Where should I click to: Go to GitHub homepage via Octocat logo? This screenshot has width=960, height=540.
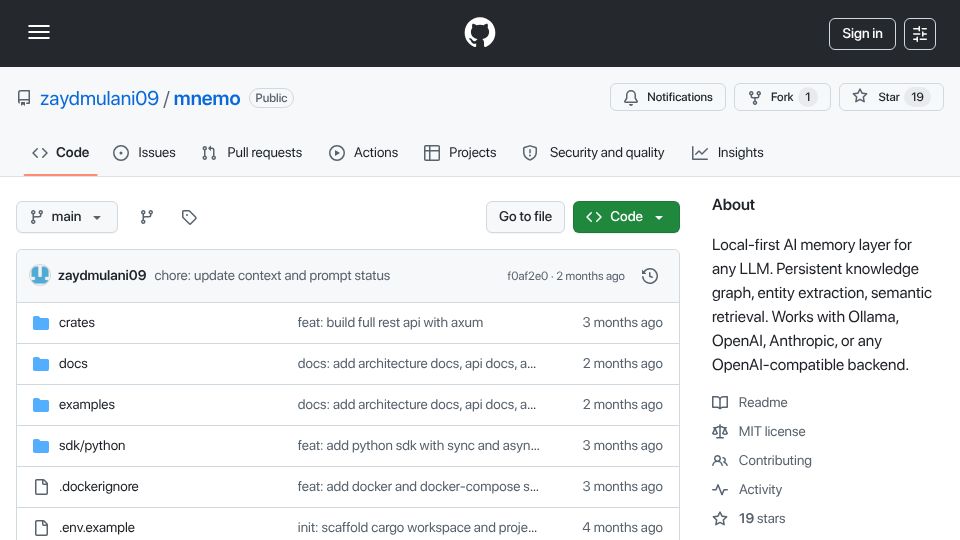click(479, 32)
